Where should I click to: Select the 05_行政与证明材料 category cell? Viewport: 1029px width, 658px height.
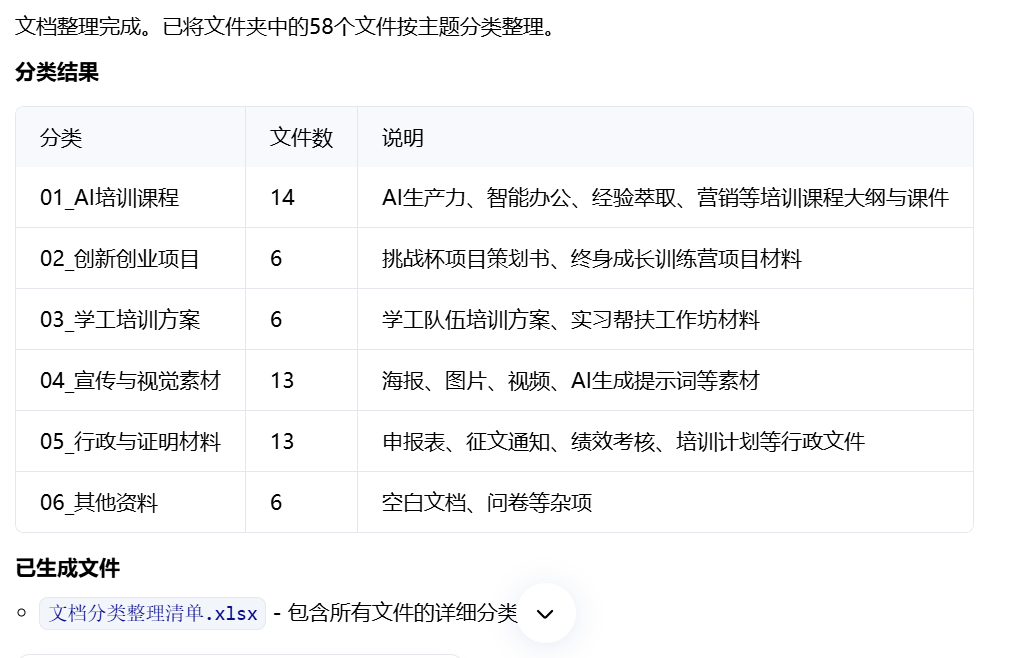(x=131, y=442)
